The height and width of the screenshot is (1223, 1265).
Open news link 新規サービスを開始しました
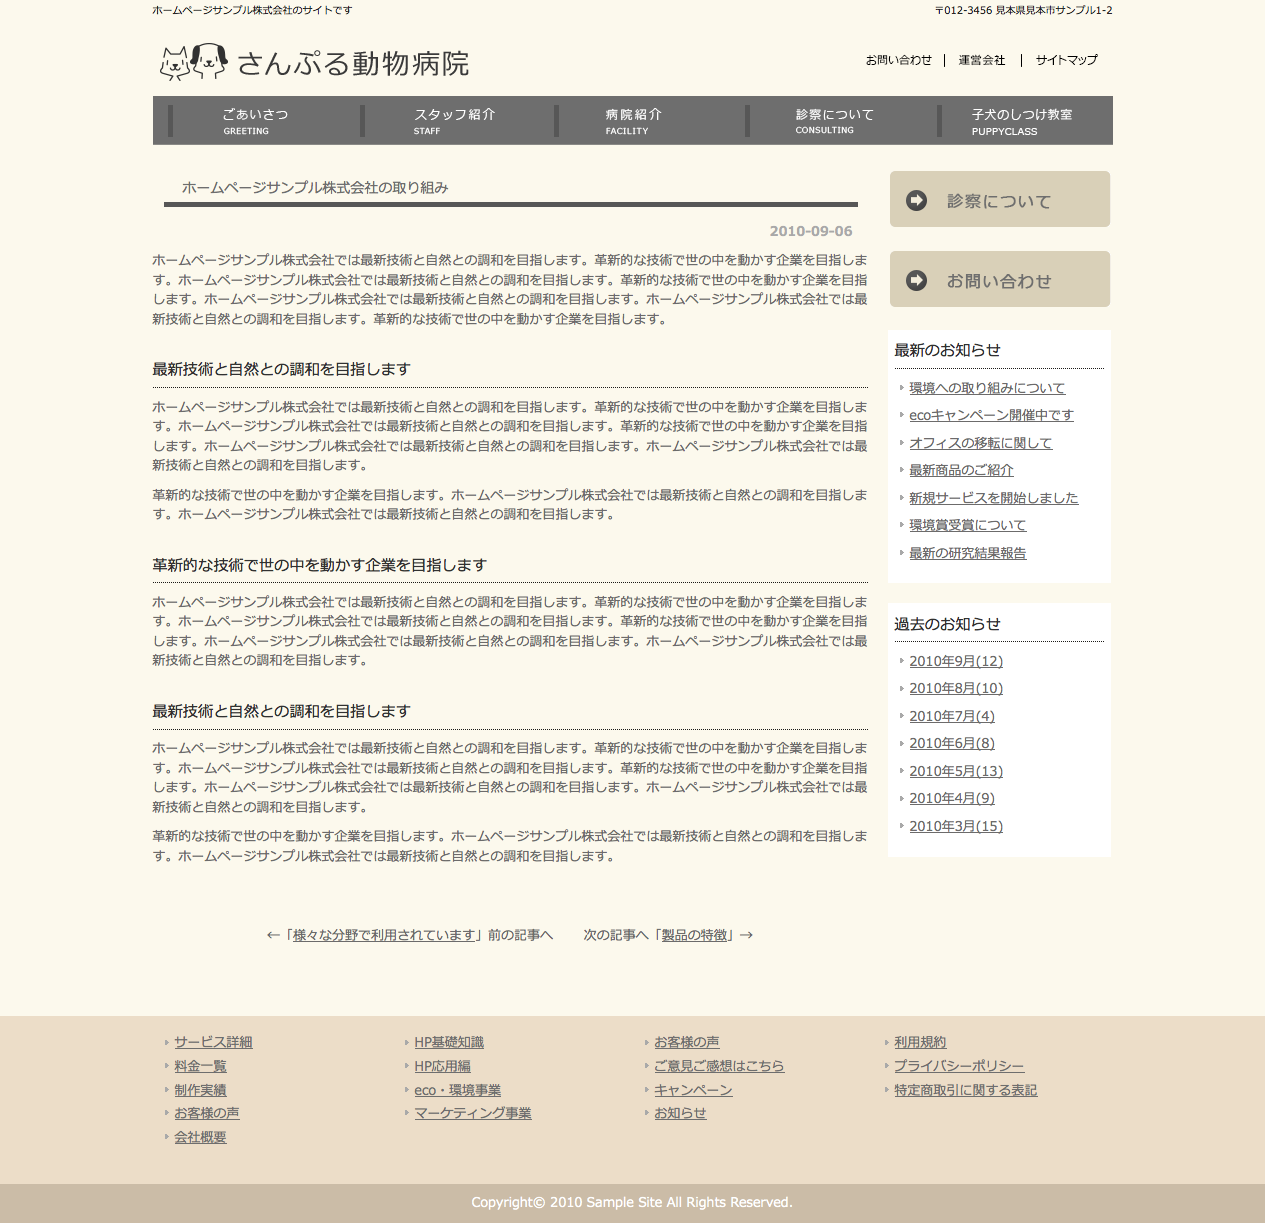click(993, 498)
